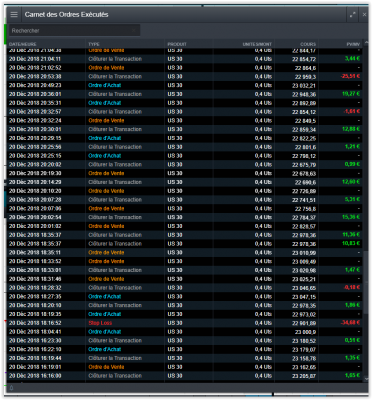Click the timestamp 20 Déc 2018 18:20:10
Screen dimensions: 372x400
tap(35, 305)
